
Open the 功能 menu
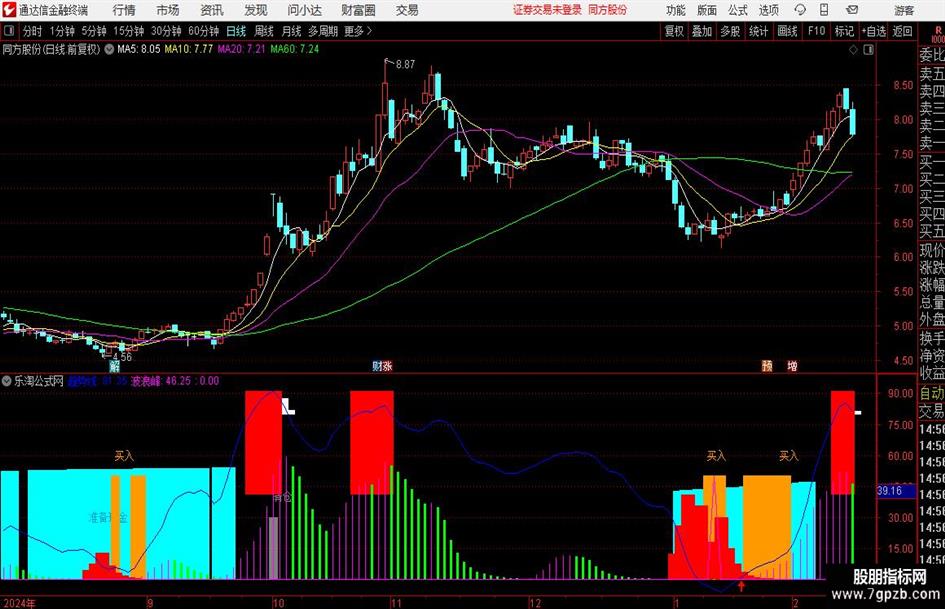676,10
